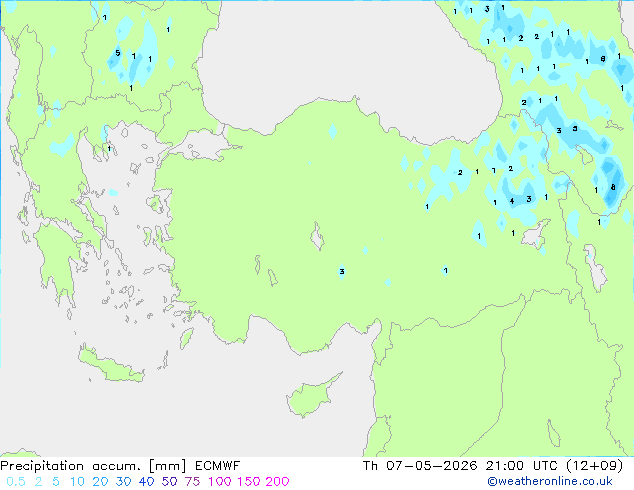The image size is (634, 490).
Task: Click the forecast date 'Th 07-05-2026 21:00 UTC (12+09)'
Action: click(x=493, y=466)
